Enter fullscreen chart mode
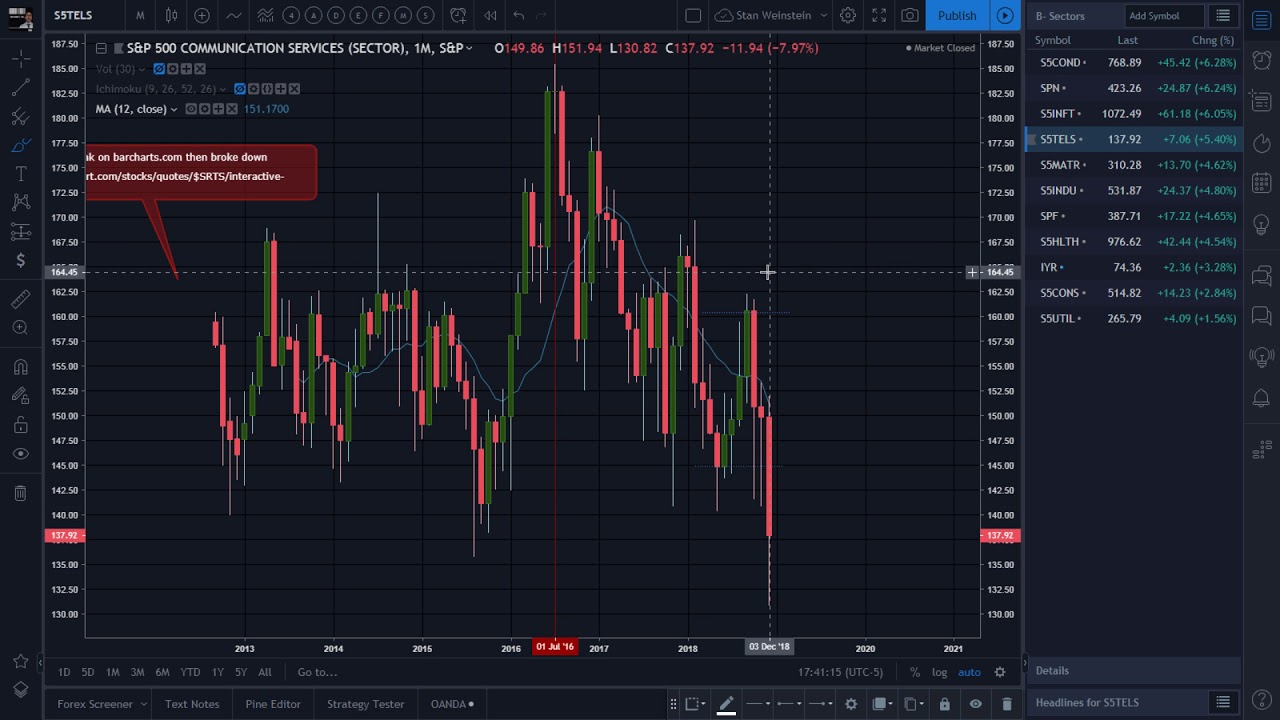The width and height of the screenshot is (1280, 720). pyautogui.click(x=879, y=15)
